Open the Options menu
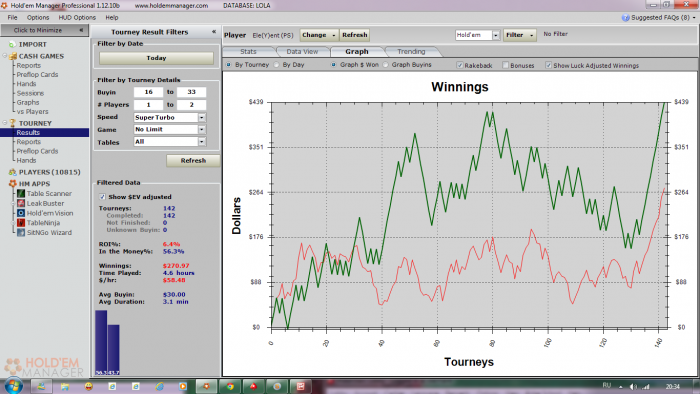 [x=38, y=17]
